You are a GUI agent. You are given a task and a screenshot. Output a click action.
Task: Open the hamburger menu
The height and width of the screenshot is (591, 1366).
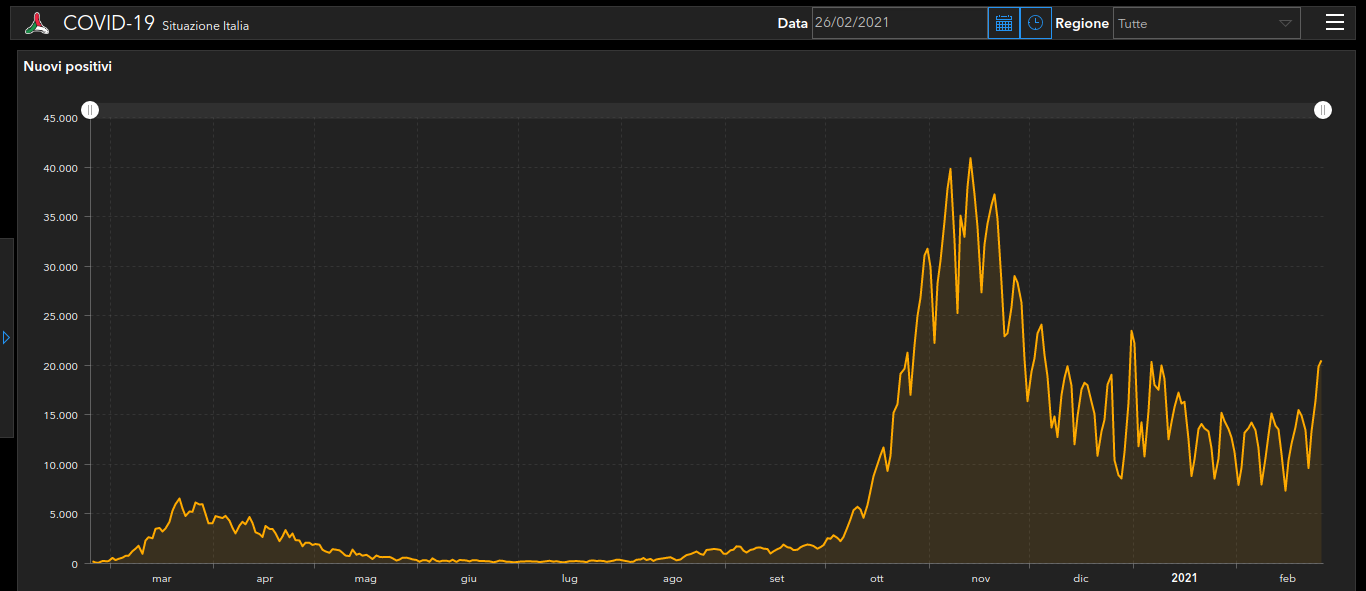1334,23
